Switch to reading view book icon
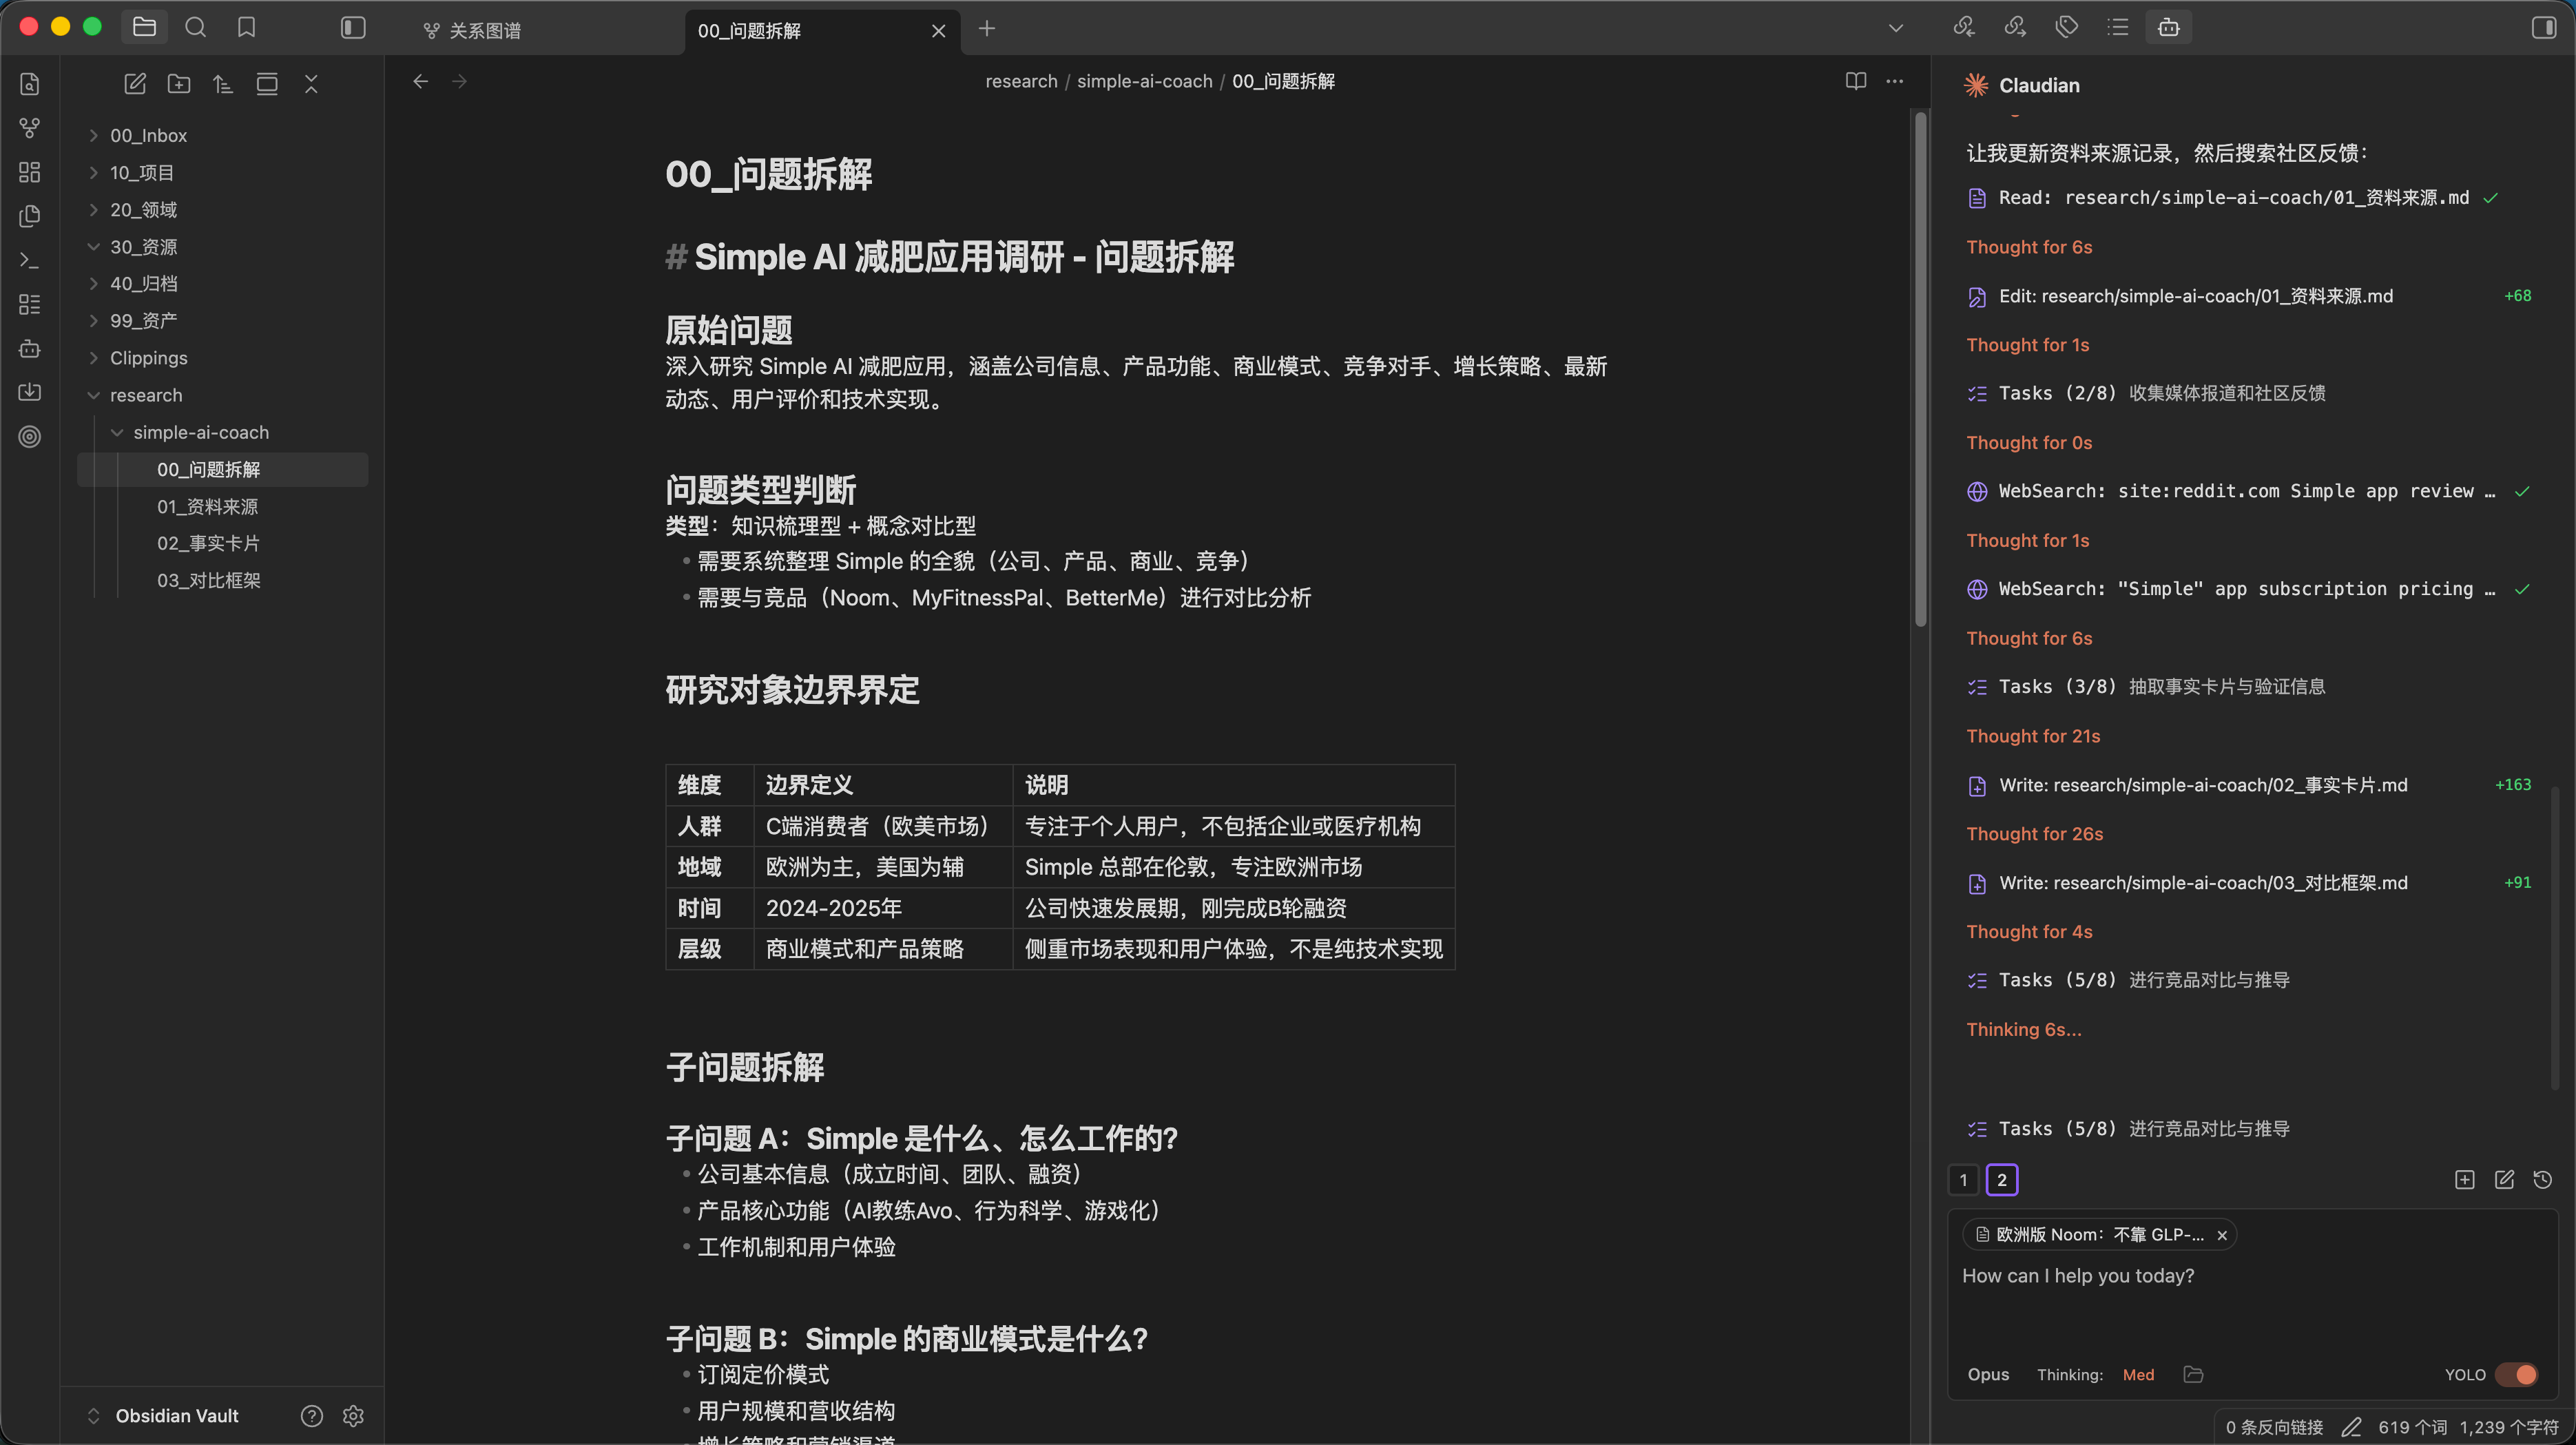2576x1445 pixels. tap(1856, 81)
